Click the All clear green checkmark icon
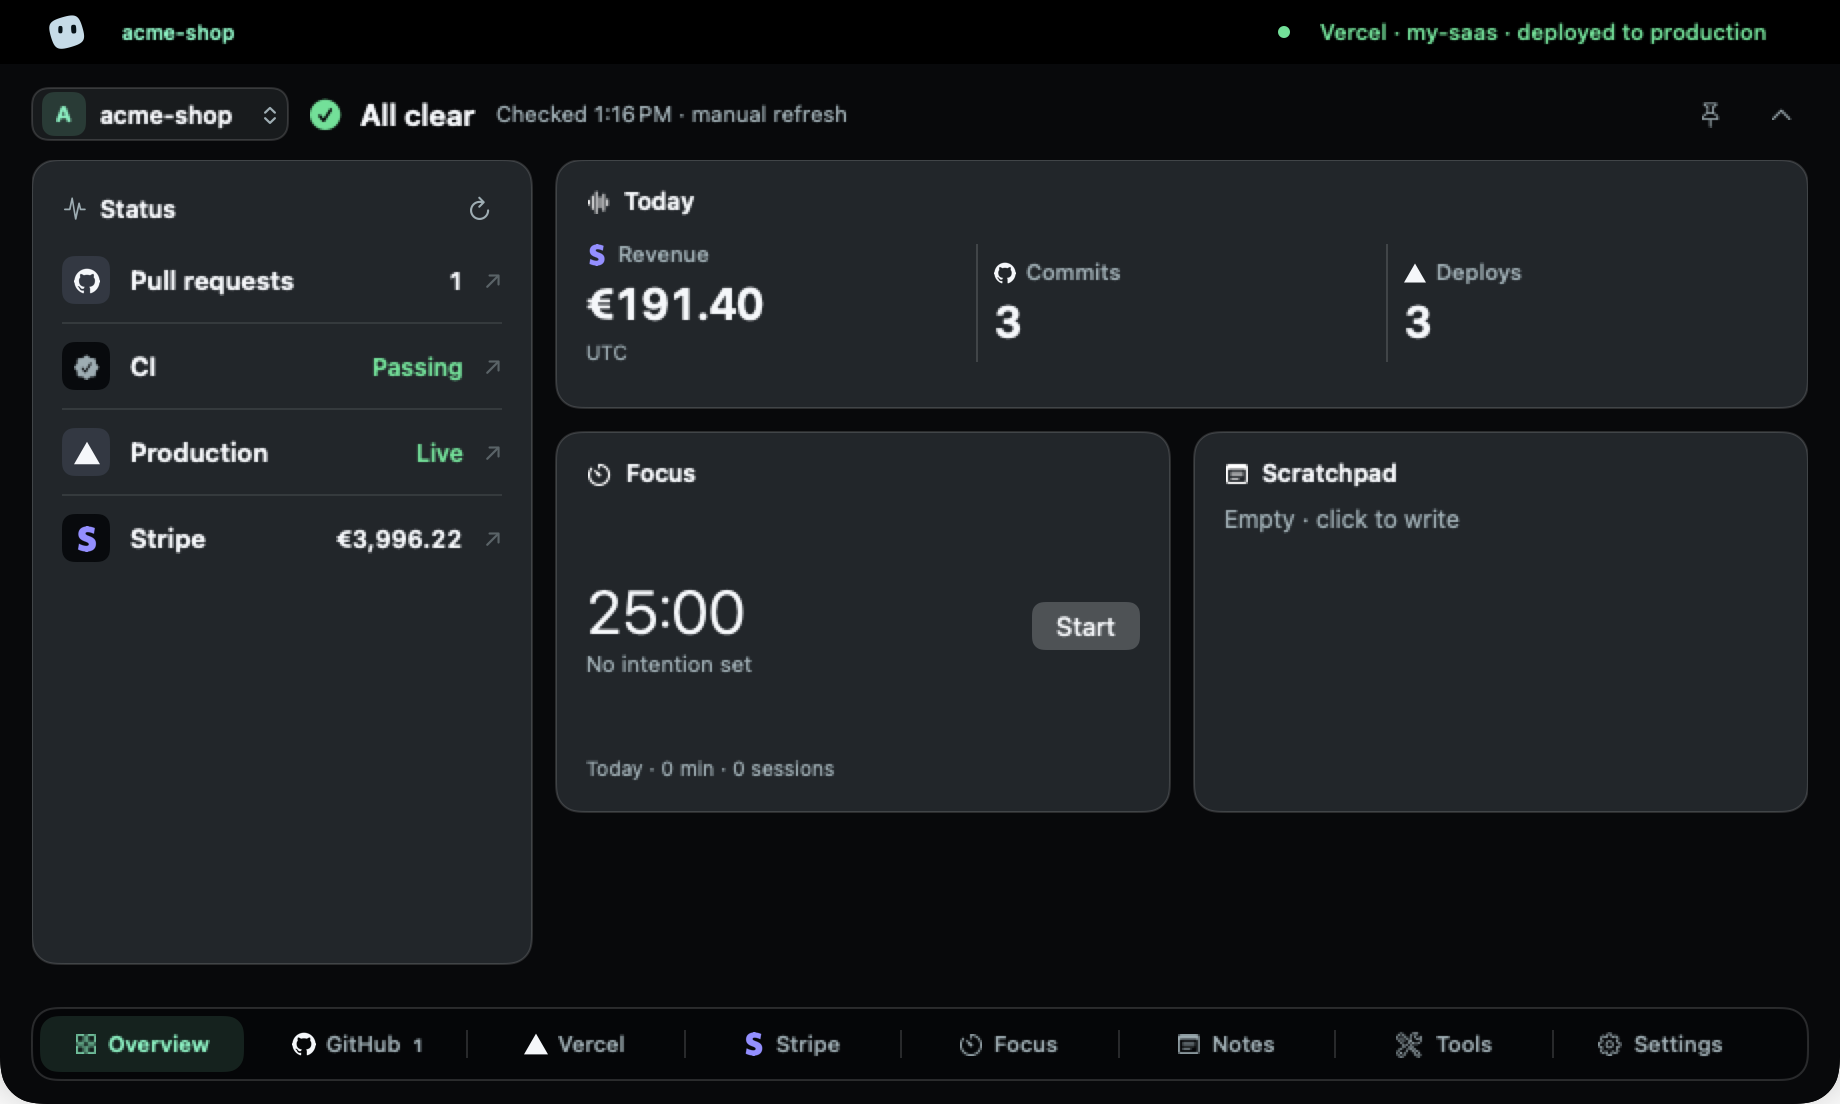This screenshot has width=1840, height=1104. click(325, 115)
